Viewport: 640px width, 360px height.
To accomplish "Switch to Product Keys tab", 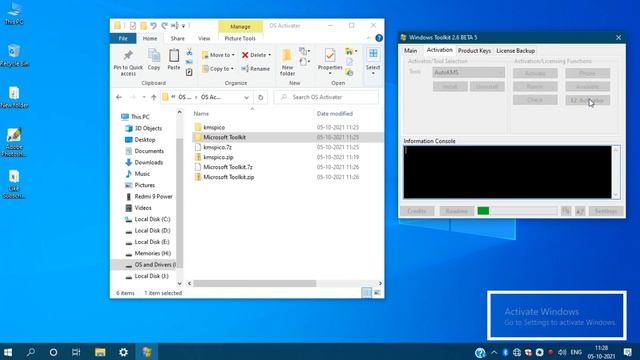I will [474, 51].
